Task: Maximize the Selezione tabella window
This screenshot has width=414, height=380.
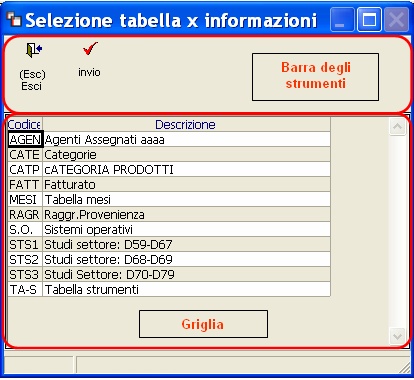Action: pyautogui.click(x=369, y=20)
